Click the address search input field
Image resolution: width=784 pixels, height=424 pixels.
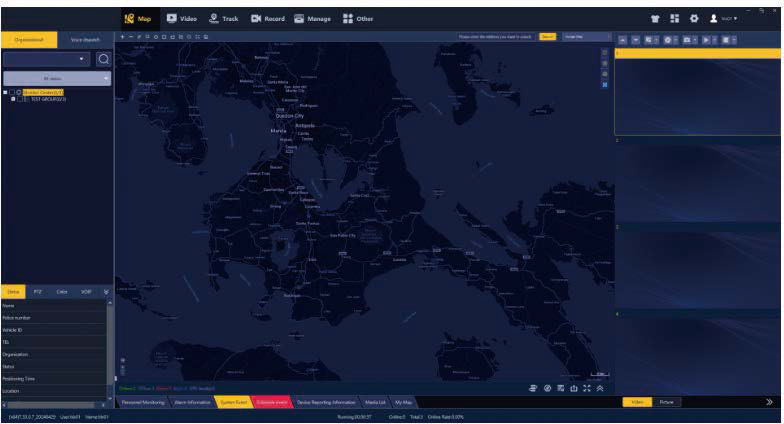pyautogui.click(x=495, y=37)
